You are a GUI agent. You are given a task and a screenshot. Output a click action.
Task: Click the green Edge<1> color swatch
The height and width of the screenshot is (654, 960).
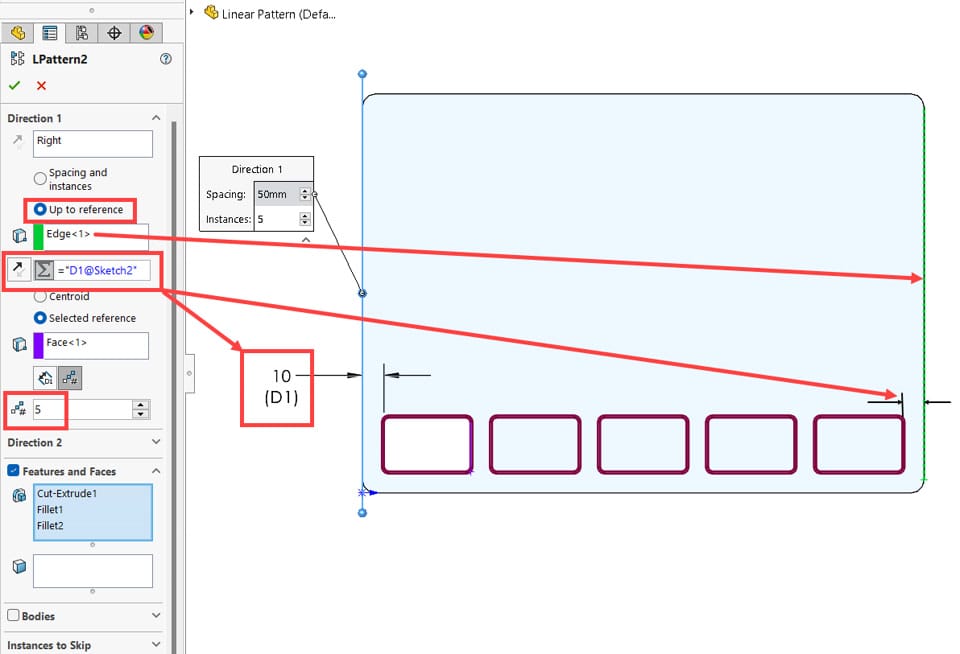tap(38, 237)
